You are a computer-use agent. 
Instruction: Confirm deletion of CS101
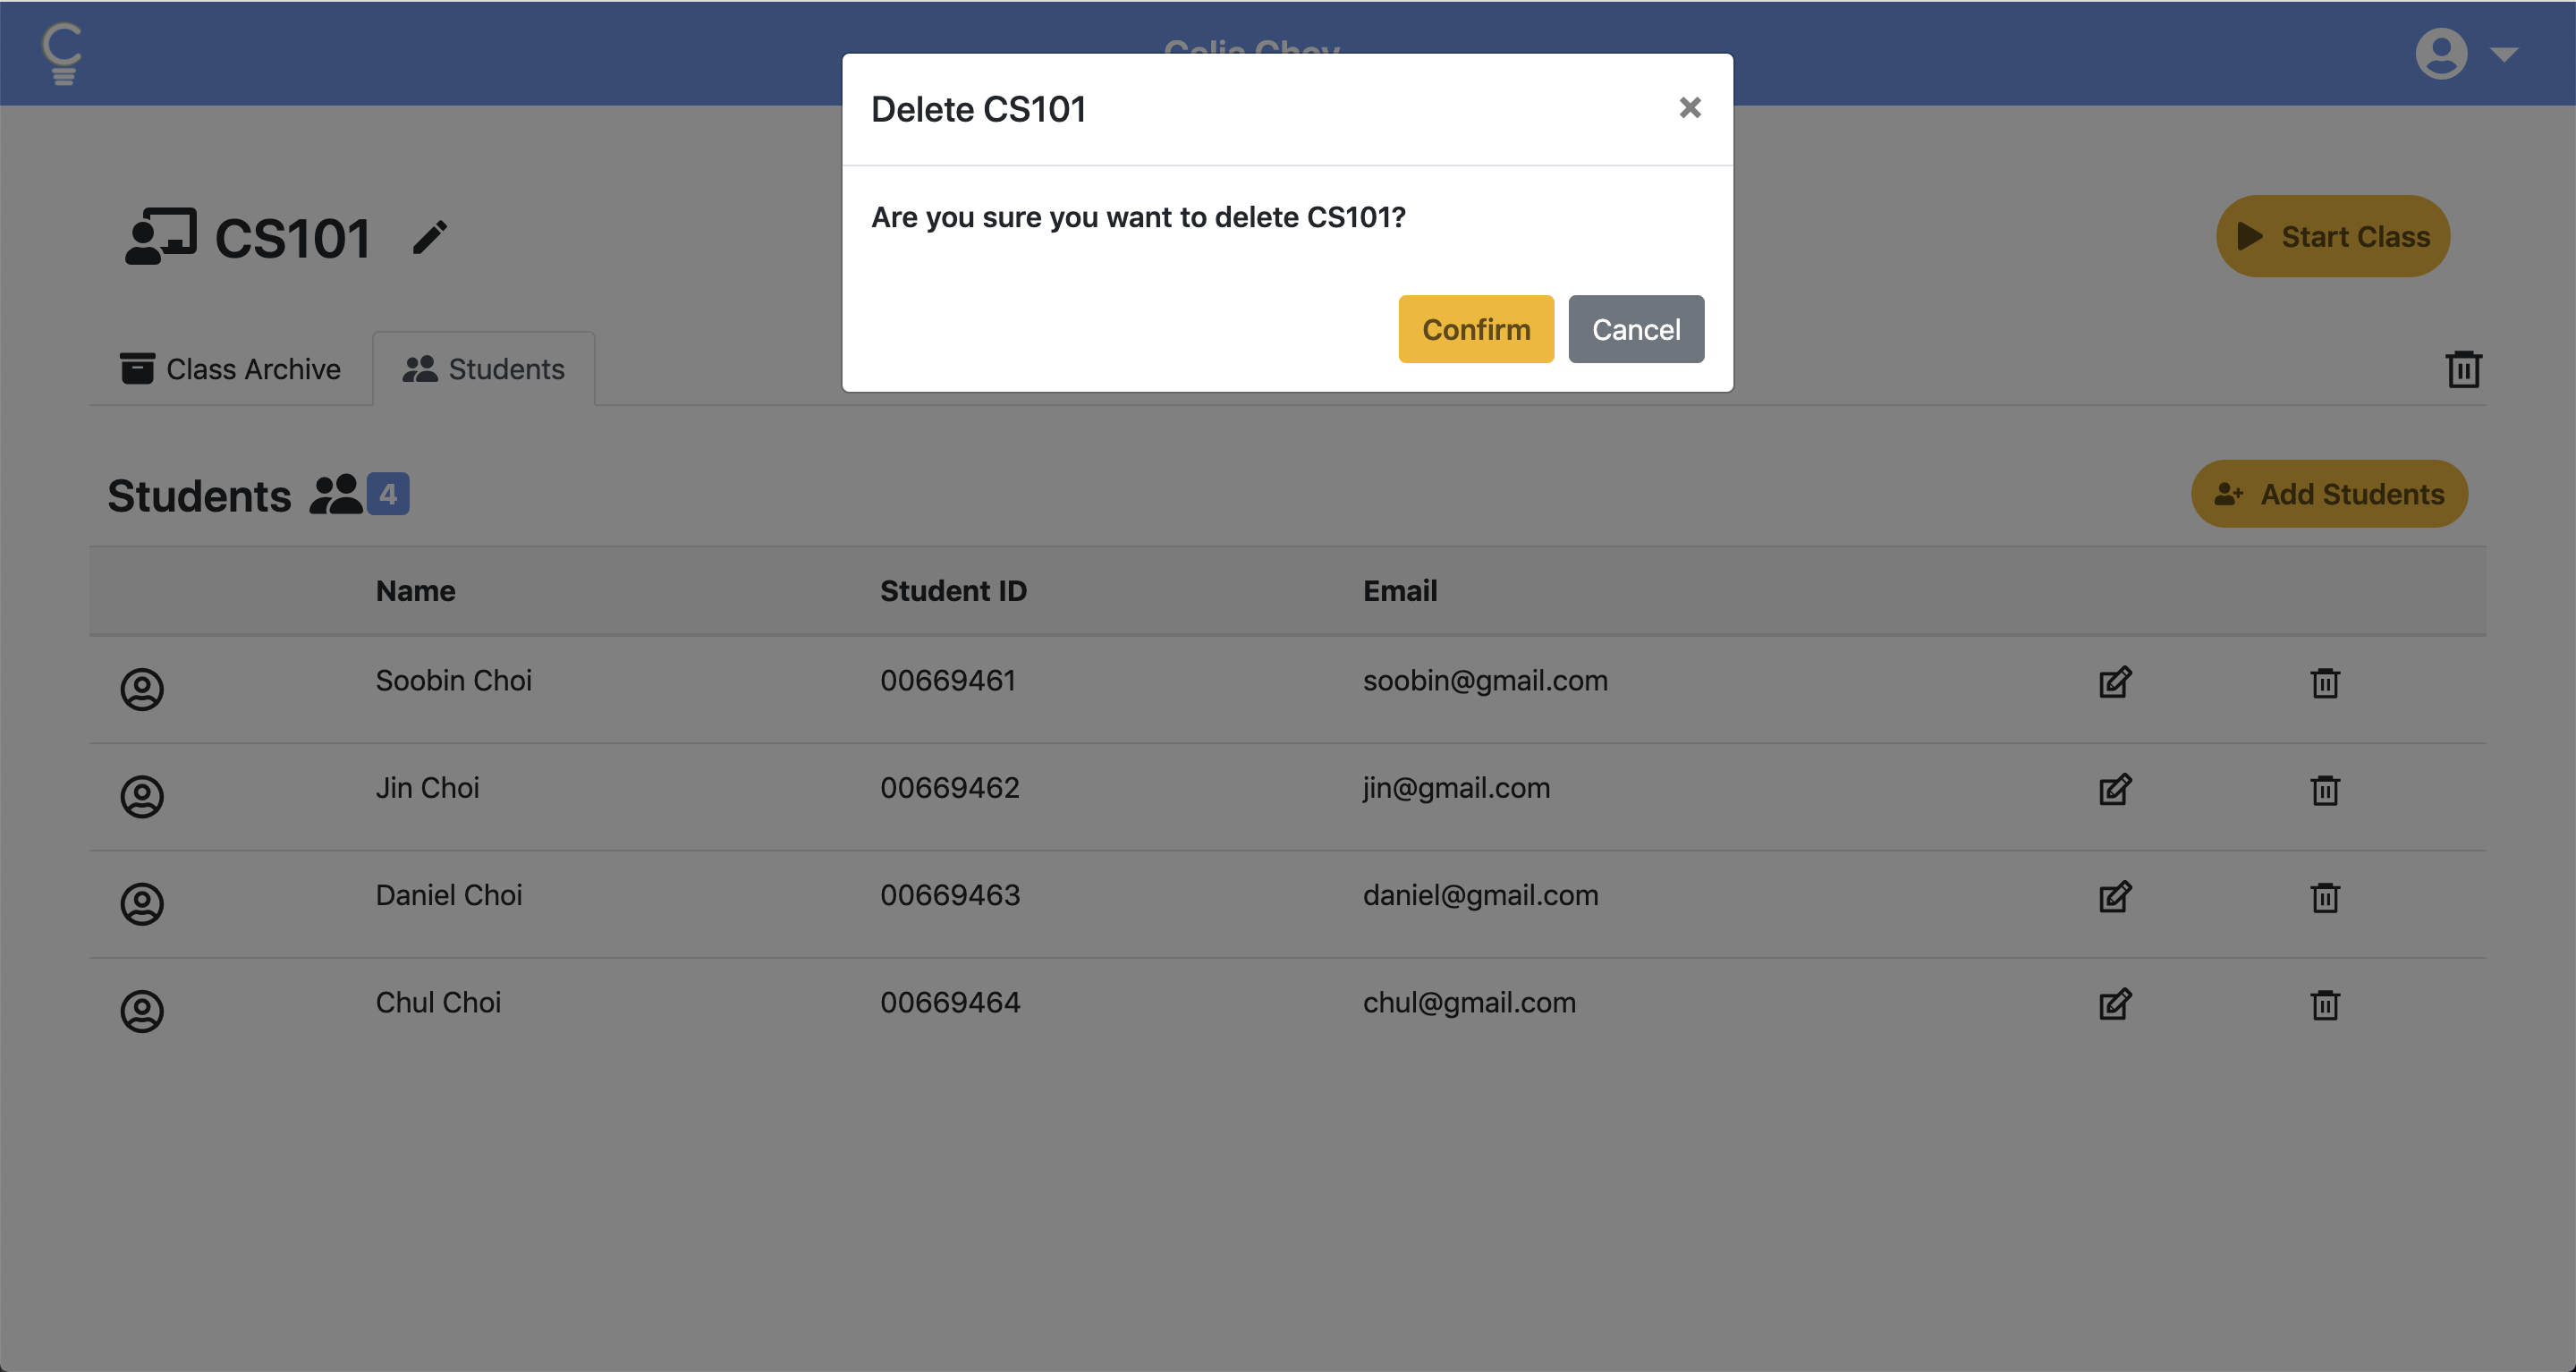(x=1475, y=329)
